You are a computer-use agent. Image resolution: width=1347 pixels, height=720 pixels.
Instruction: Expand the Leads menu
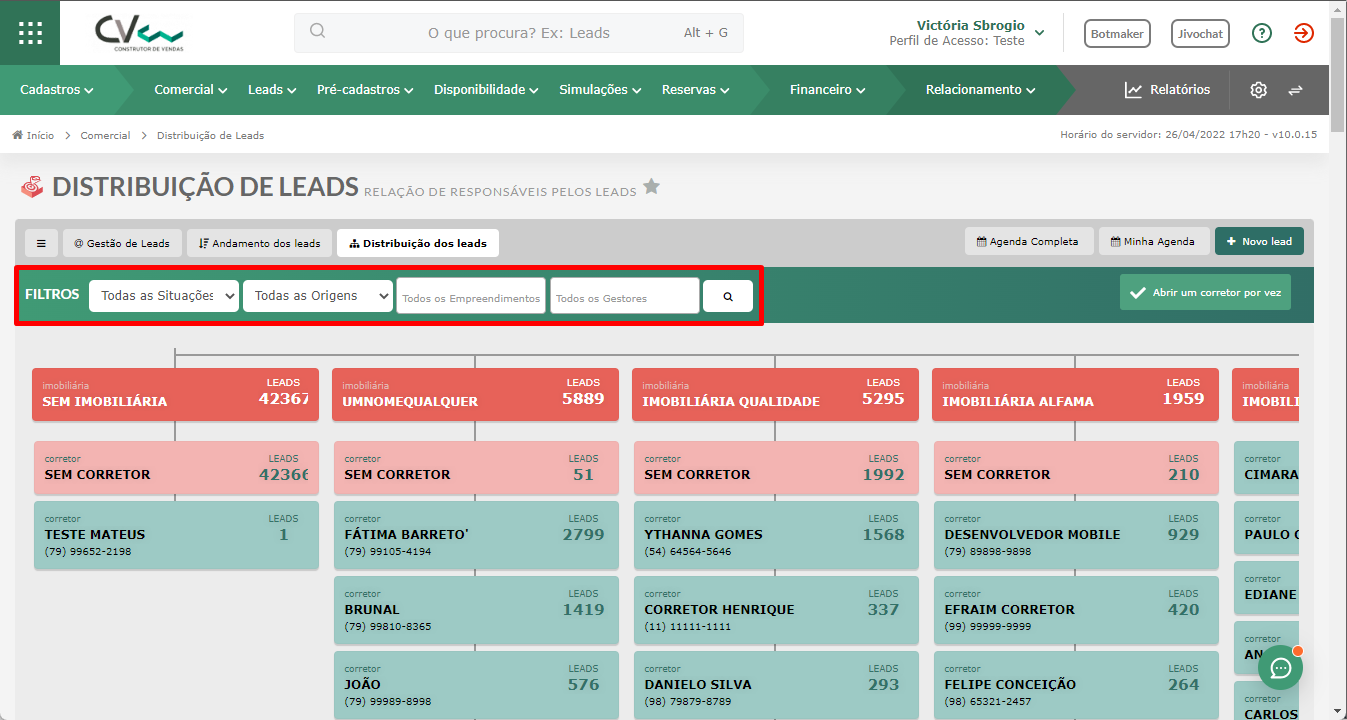click(272, 90)
